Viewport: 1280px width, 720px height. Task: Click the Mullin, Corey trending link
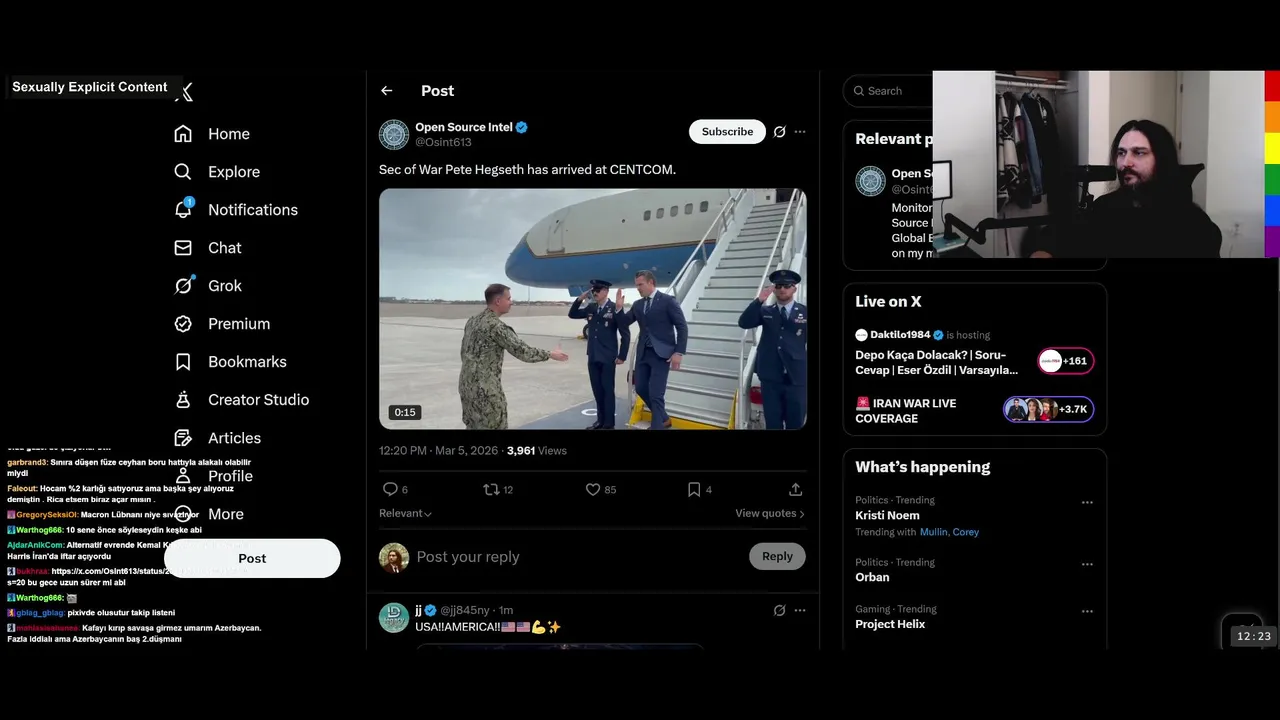(949, 532)
